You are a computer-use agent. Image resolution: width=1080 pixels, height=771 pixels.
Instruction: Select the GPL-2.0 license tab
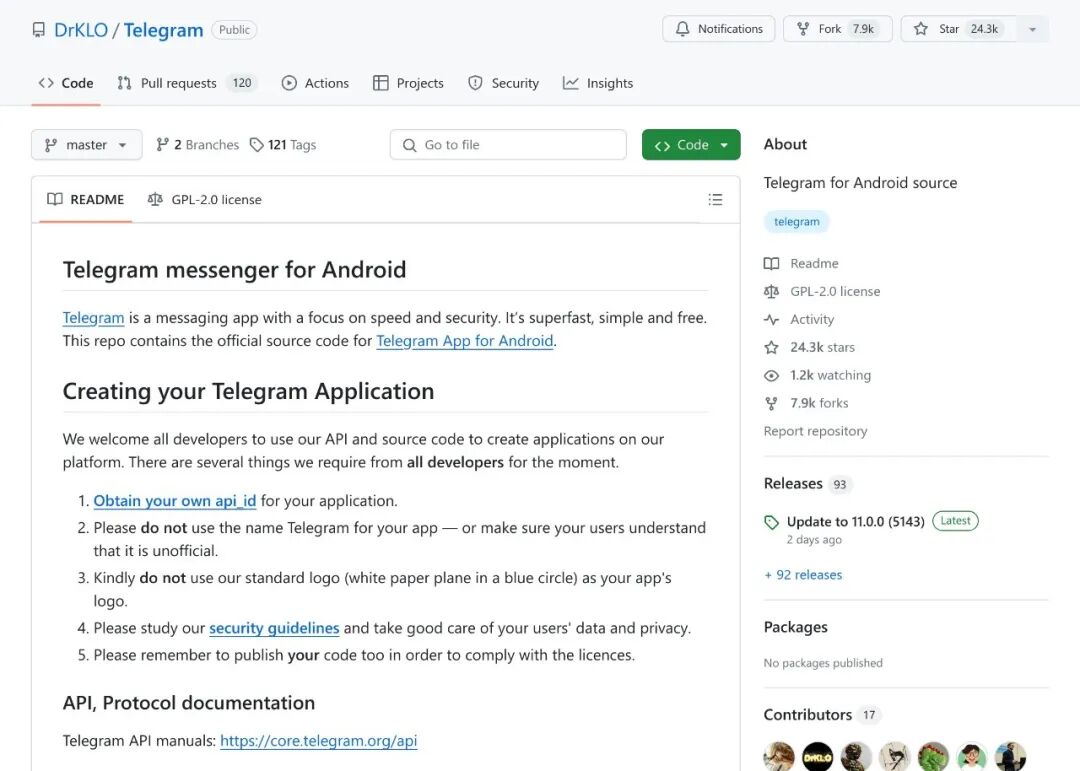coord(205,200)
